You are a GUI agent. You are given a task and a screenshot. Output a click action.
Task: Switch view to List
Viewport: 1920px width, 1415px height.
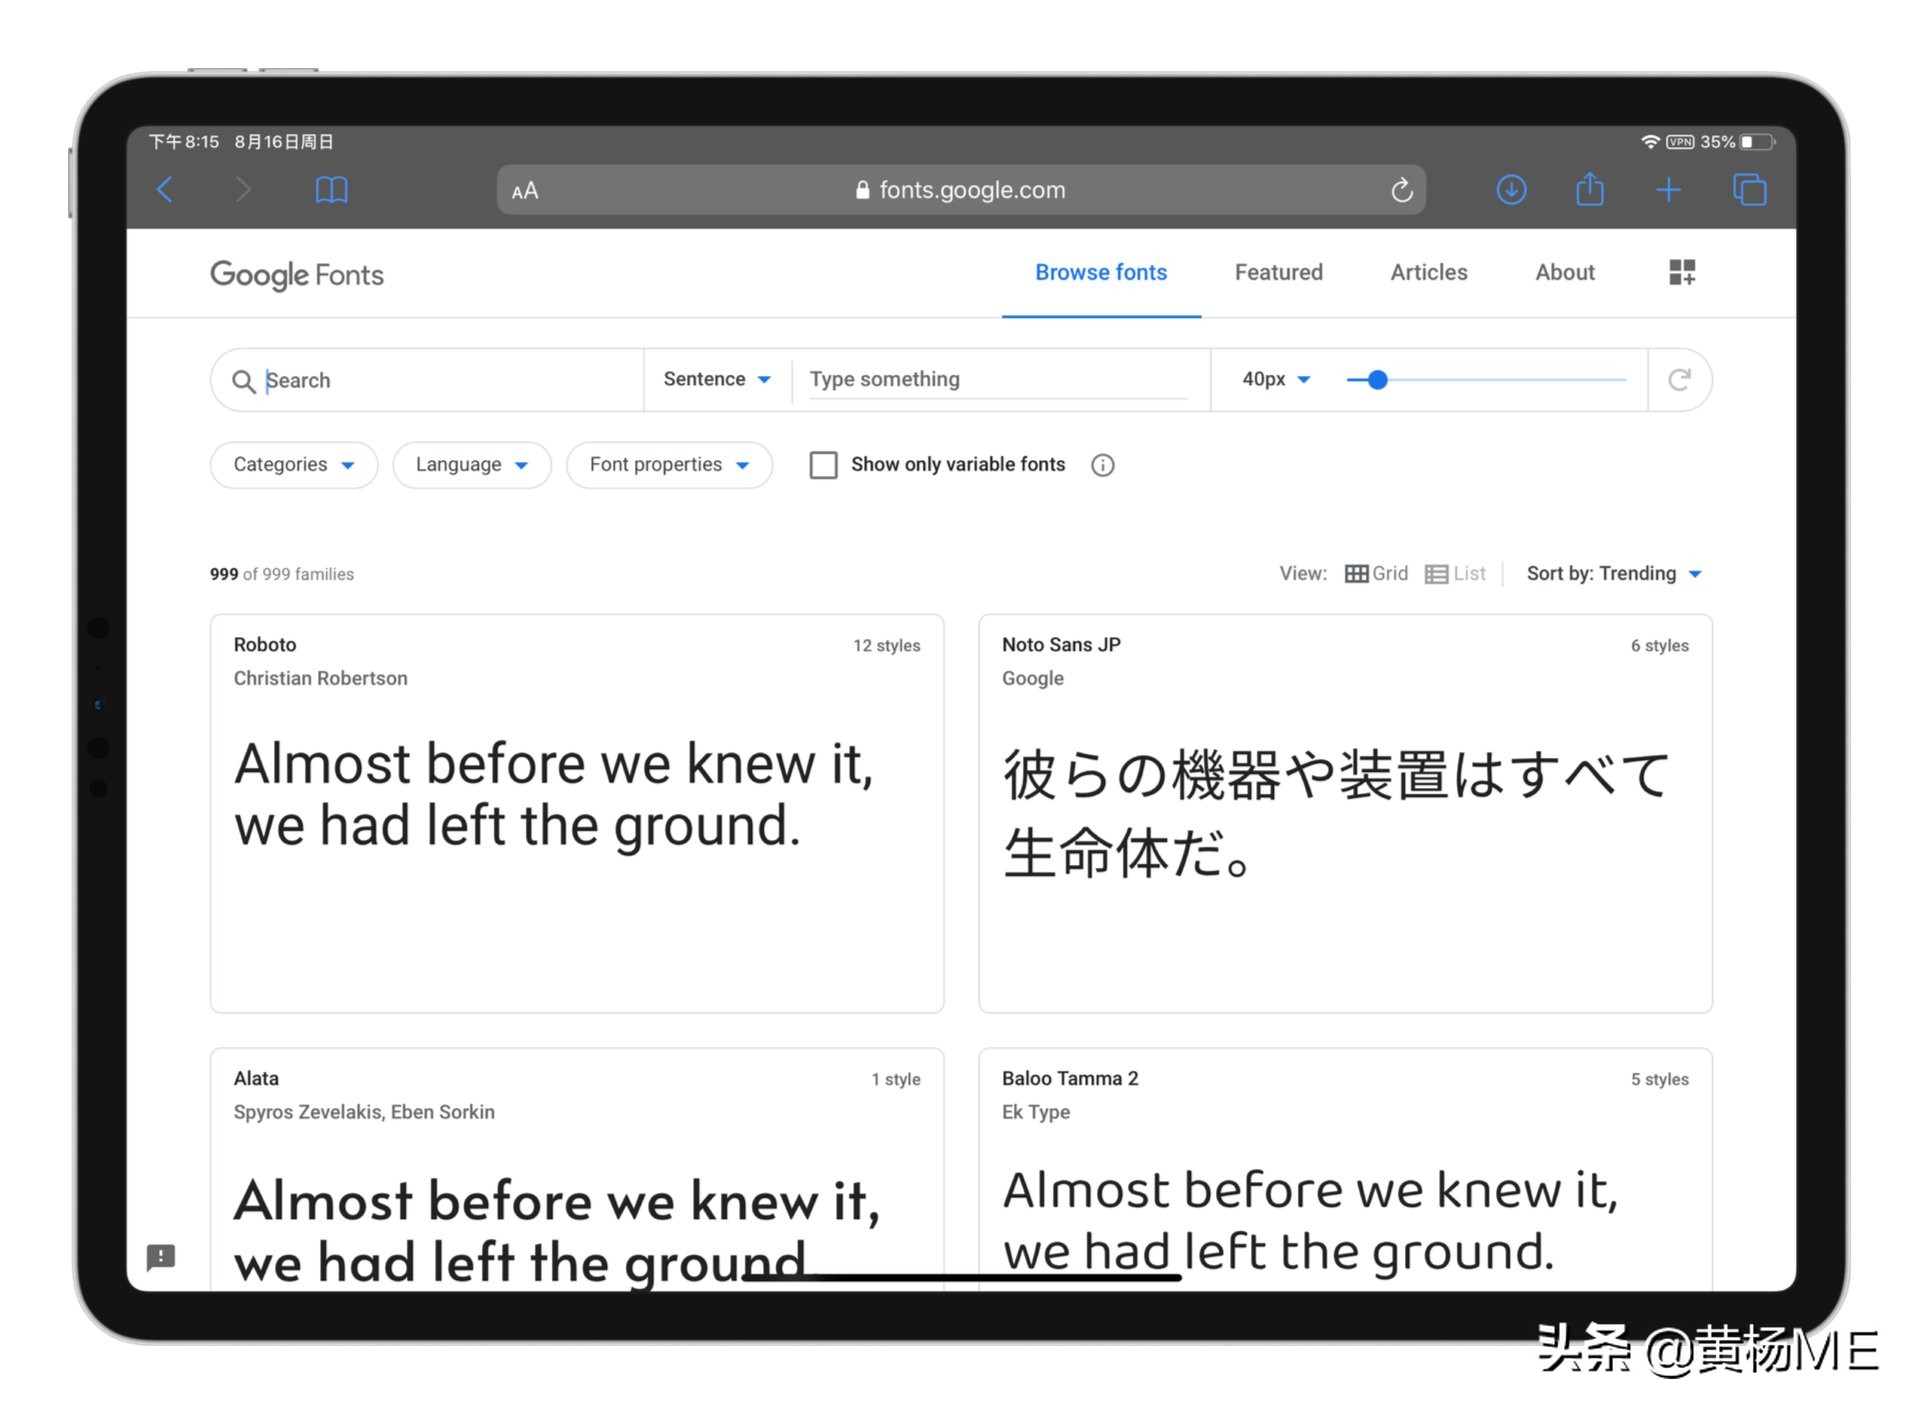pos(1456,573)
